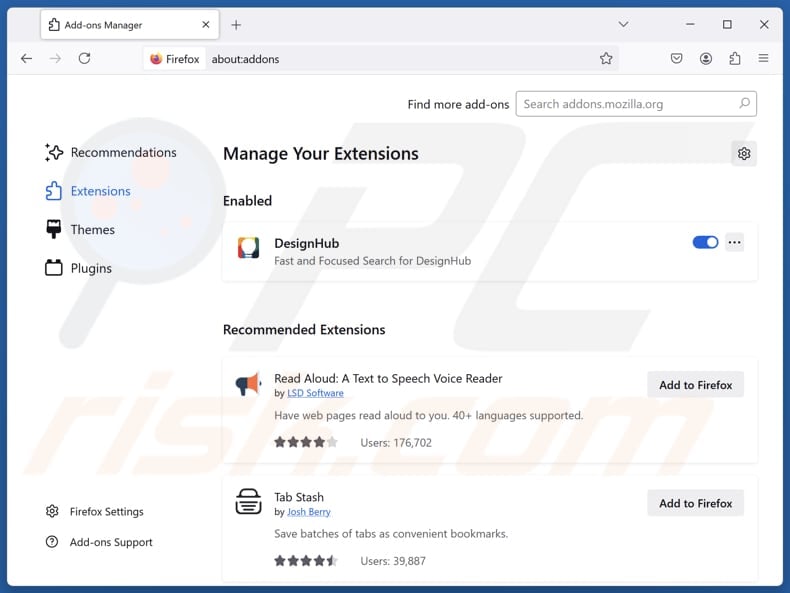This screenshot has height=593, width=790.
Task: Select the Add-ons Manager browser tab
Action: pyautogui.click(x=130, y=25)
